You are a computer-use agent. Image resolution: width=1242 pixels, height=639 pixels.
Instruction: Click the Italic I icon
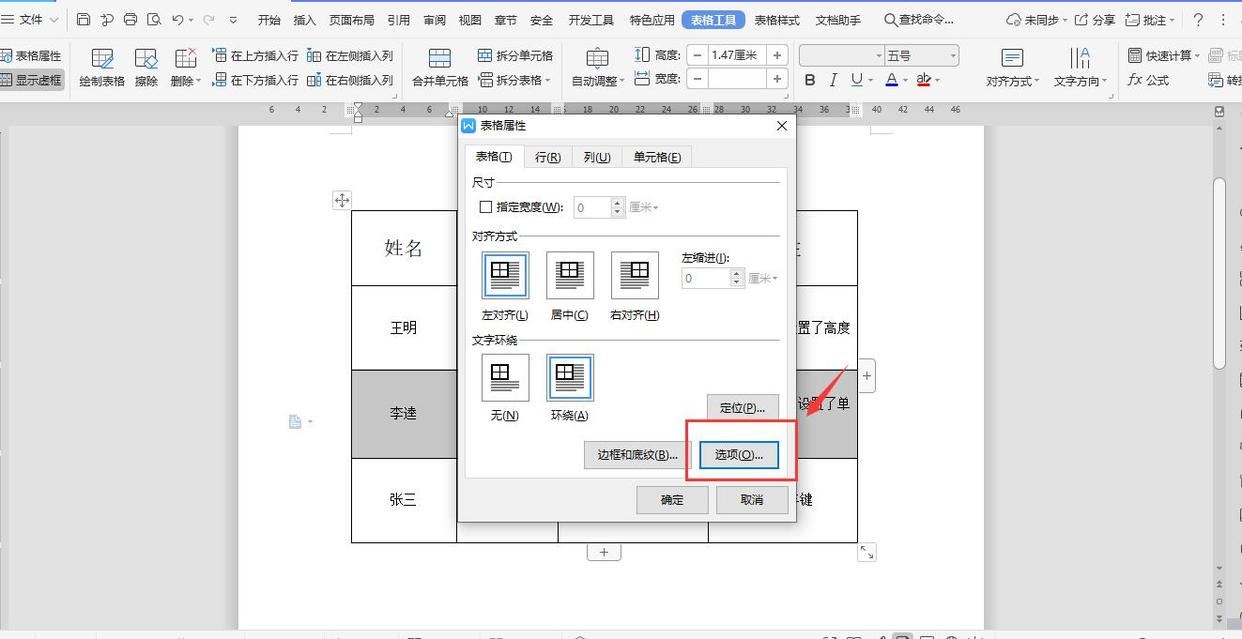[x=833, y=80]
